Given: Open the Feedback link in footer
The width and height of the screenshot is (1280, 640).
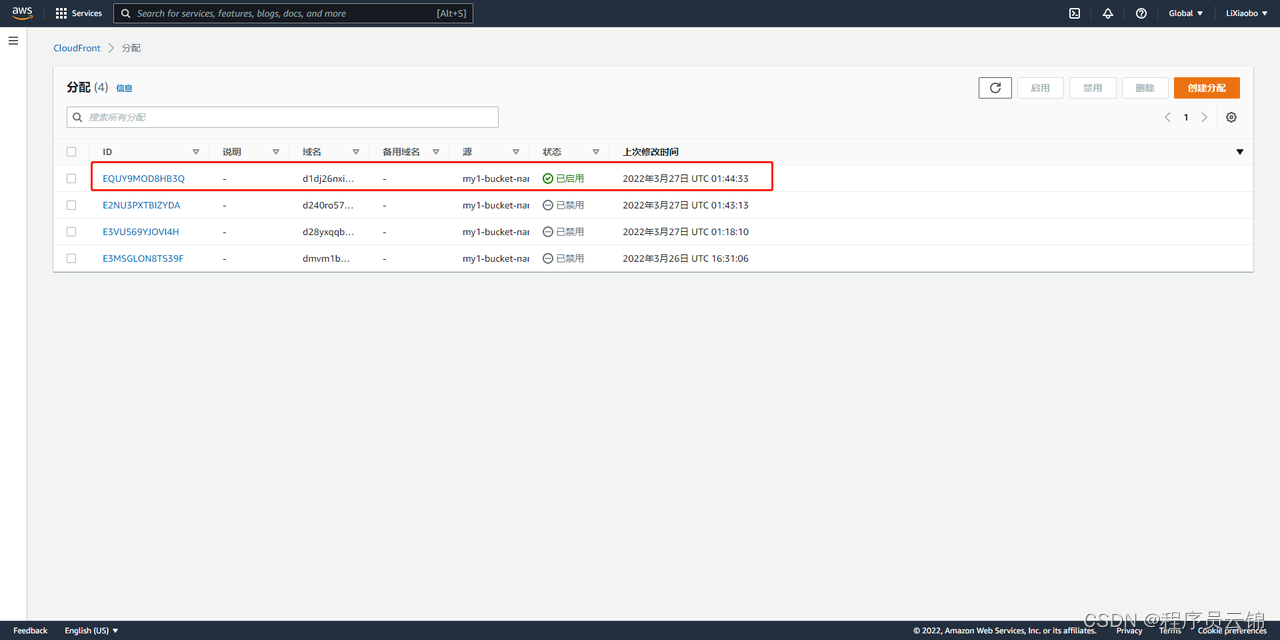Looking at the screenshot, I should click(30, 630).
